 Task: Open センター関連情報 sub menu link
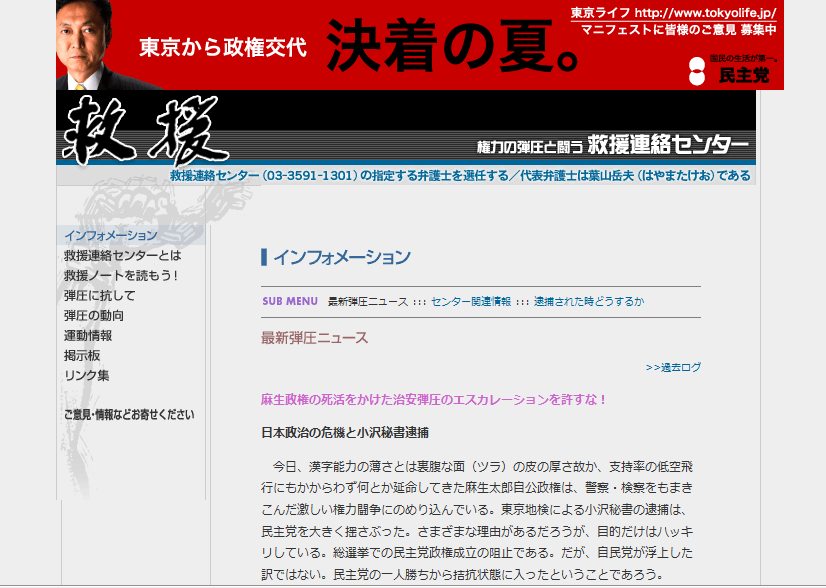click(471, 301)
